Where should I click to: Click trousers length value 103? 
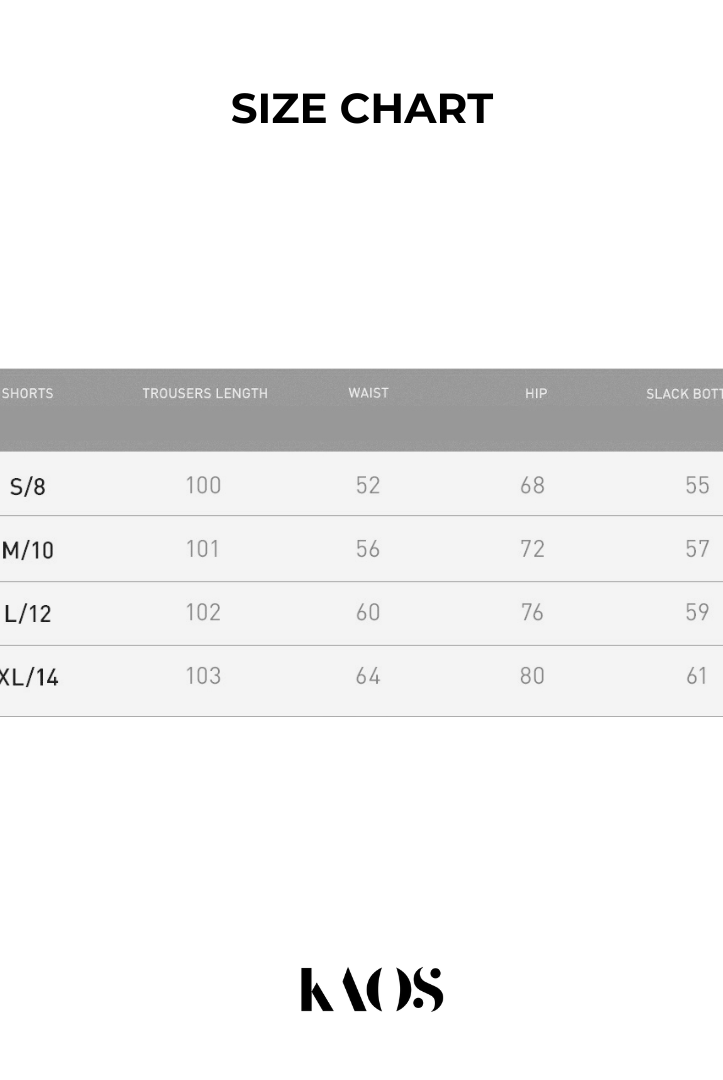[203, 676]
